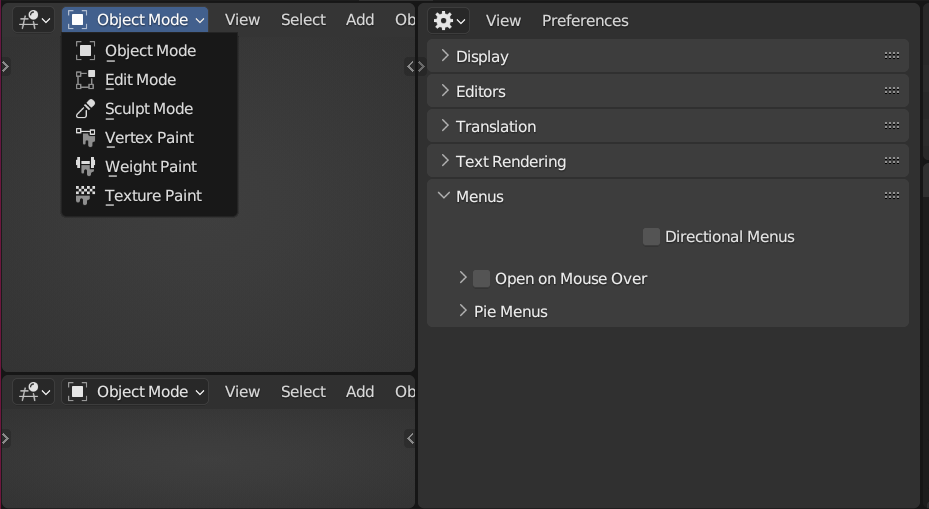Open Select menu in lower viewport header
The width and height of the screenshot is (929, 509).
pyautogui.click(x=303, y=392)
